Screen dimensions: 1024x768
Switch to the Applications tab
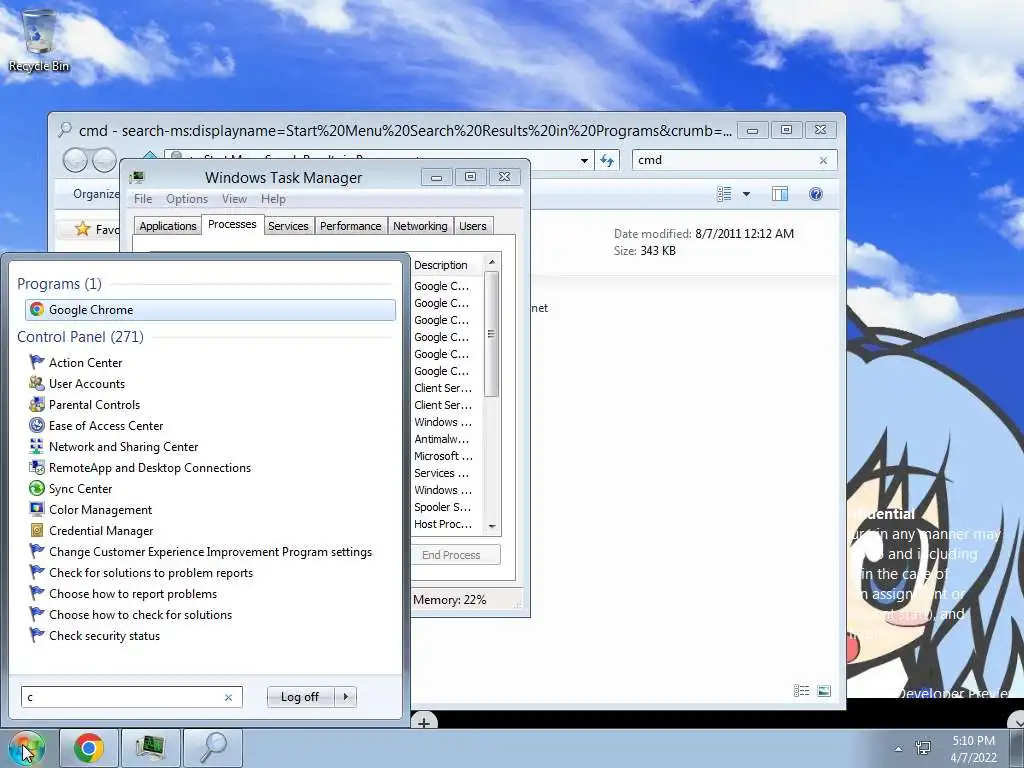pyautogui.click(x=168, y=226)
